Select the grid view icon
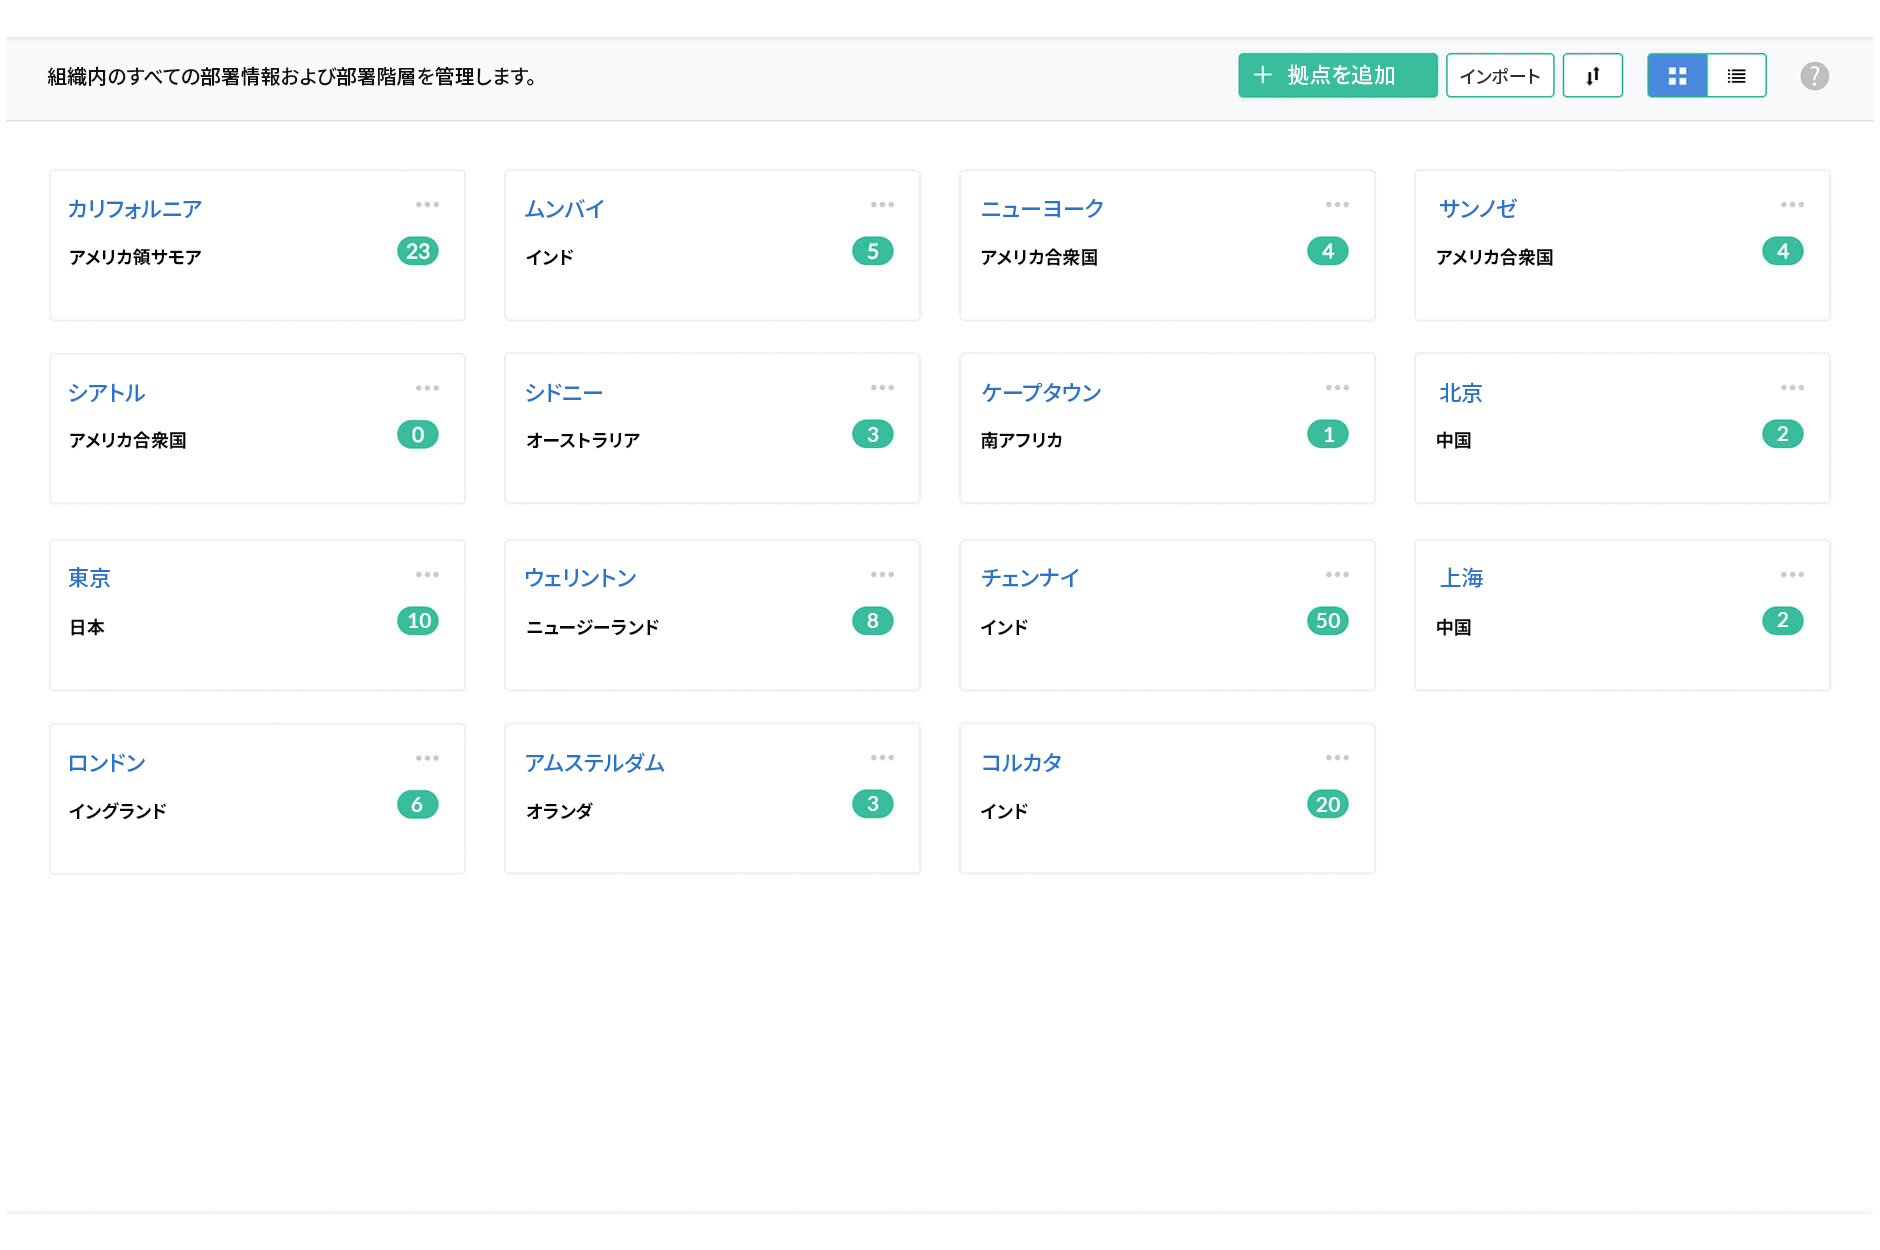1880x1250 pixels. [x=1677, y=75]
